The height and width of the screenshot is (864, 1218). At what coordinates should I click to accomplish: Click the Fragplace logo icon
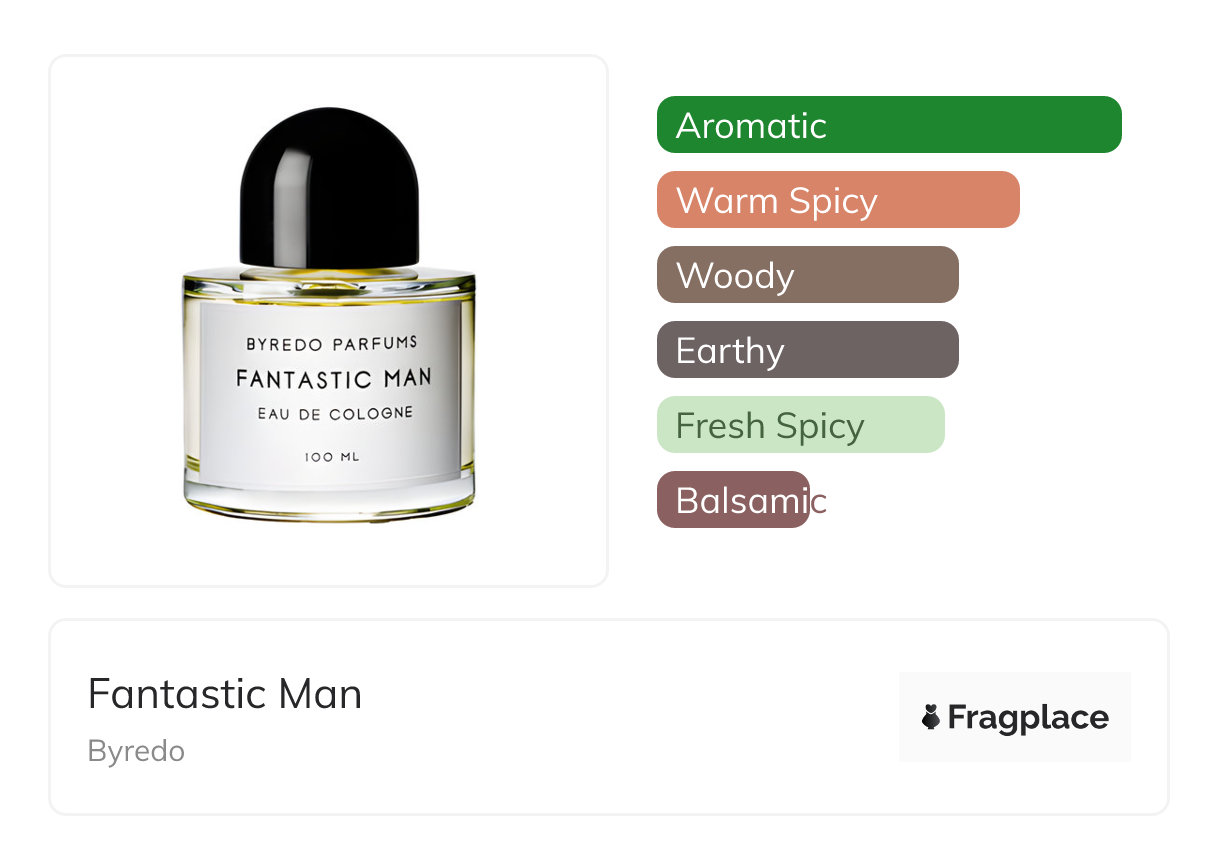pos(931,717)
